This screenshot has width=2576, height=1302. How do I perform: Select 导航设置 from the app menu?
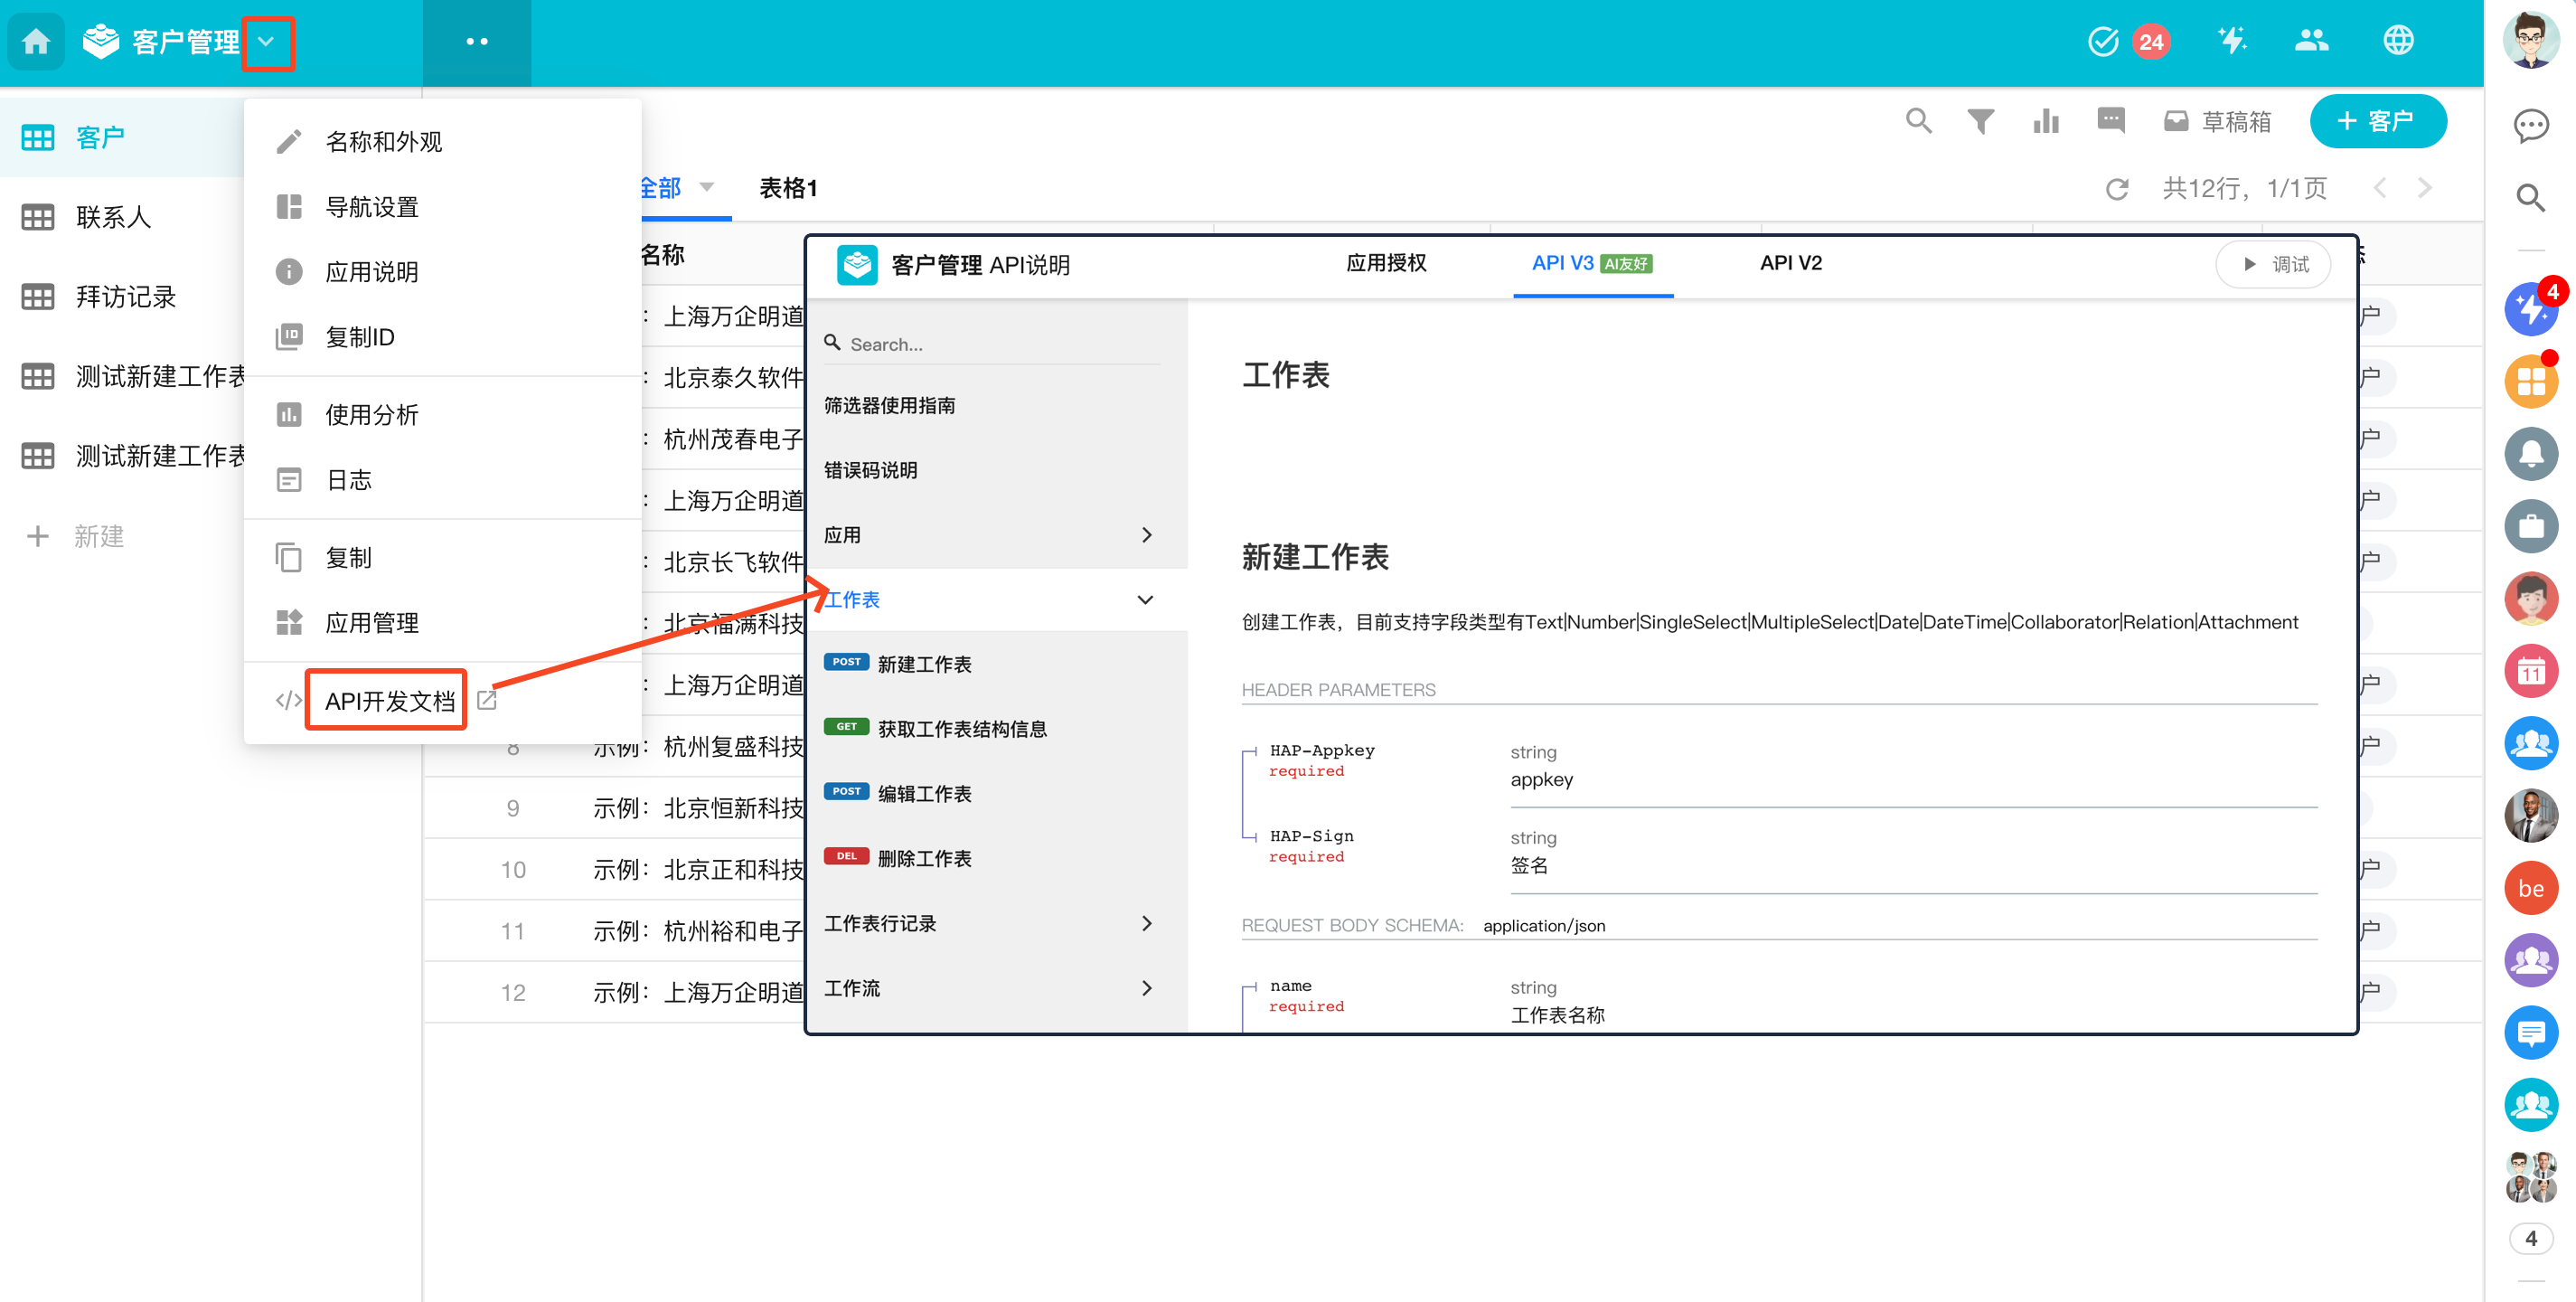(372, 207)
